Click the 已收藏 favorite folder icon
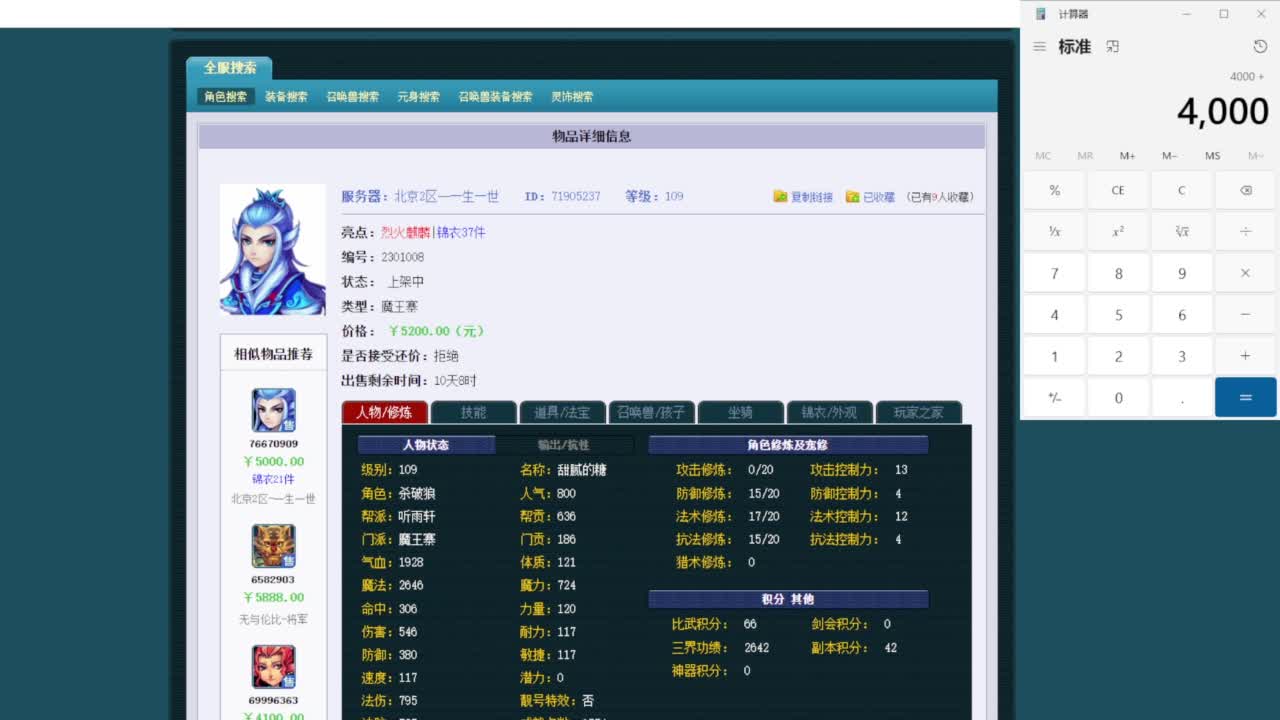 [853, 196]
